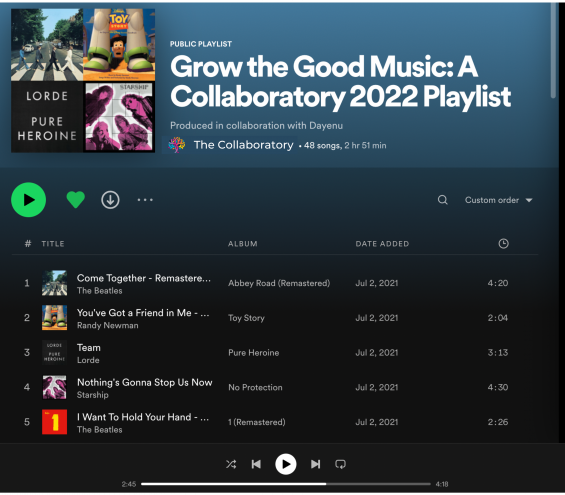This screenshot has width=565, height=495.
Task: Open the 1 (Remastered) album link
Action: pyautogui.click(x=257, y=422)
